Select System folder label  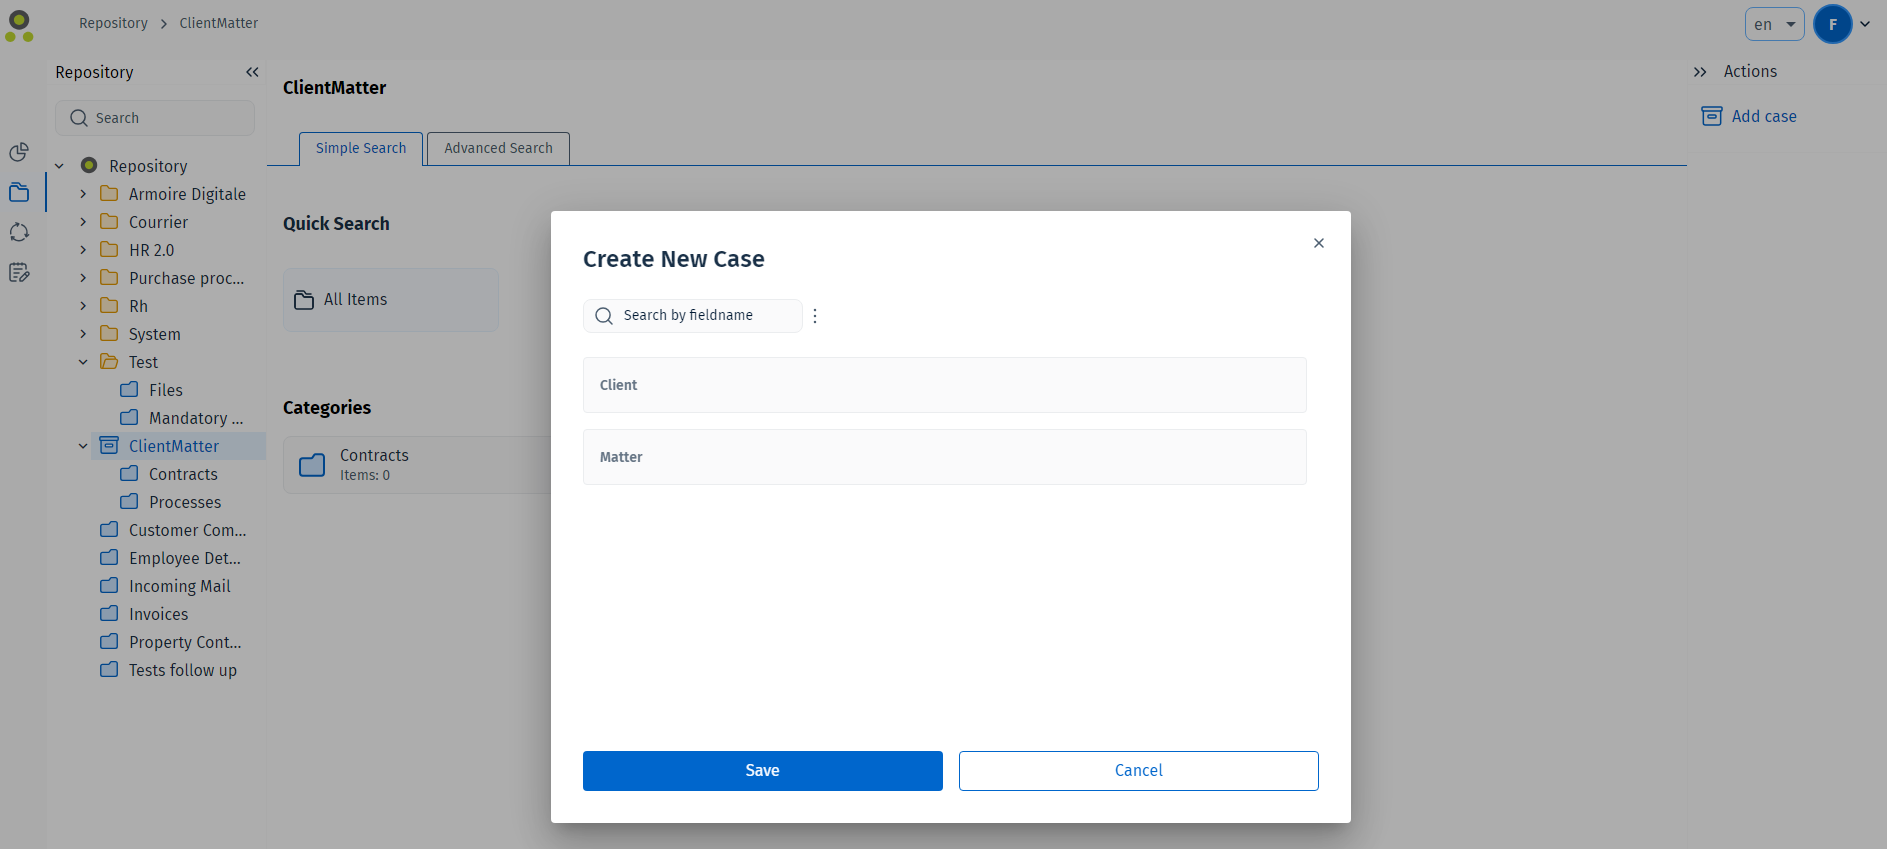[155, 334]
